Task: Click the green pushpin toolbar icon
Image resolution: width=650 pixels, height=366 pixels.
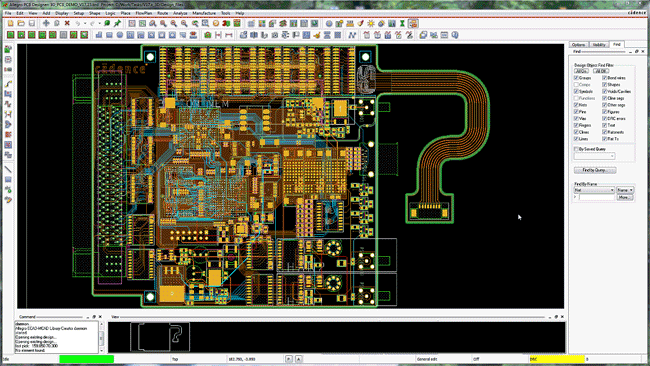Action: (117, 24)
